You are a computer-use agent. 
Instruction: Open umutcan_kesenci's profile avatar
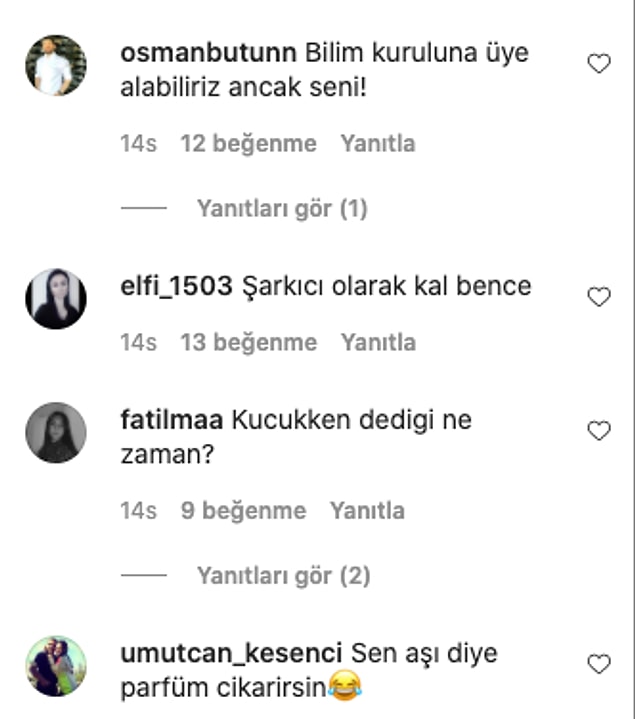pyautogui.click(x=56, y=666)
